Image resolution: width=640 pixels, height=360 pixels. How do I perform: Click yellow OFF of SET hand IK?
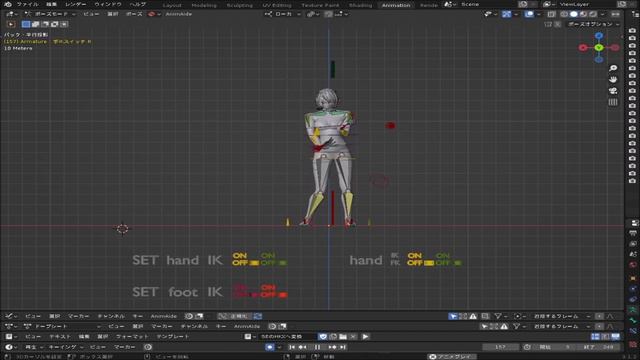pos(240,263)
